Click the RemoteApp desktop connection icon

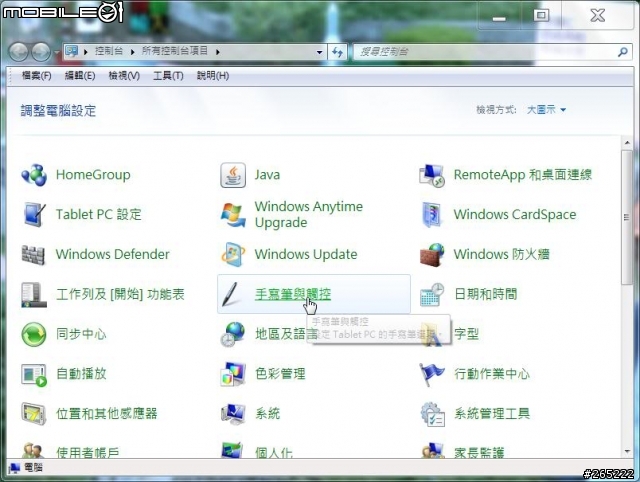[432, 175]
